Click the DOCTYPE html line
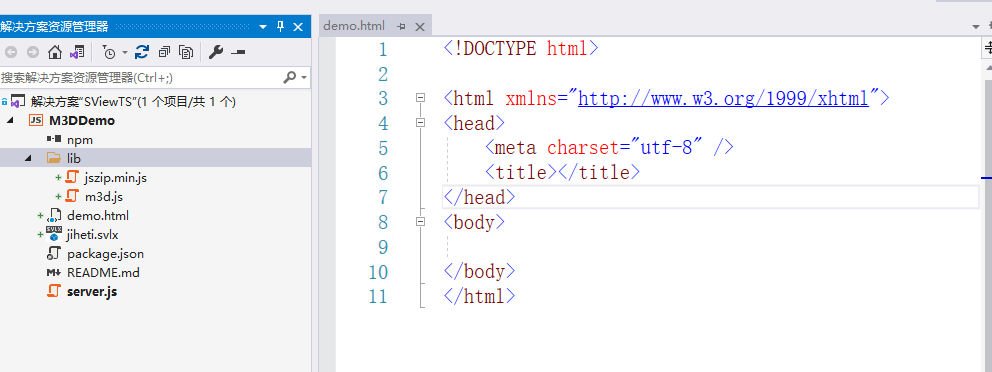 click(521, 49)
